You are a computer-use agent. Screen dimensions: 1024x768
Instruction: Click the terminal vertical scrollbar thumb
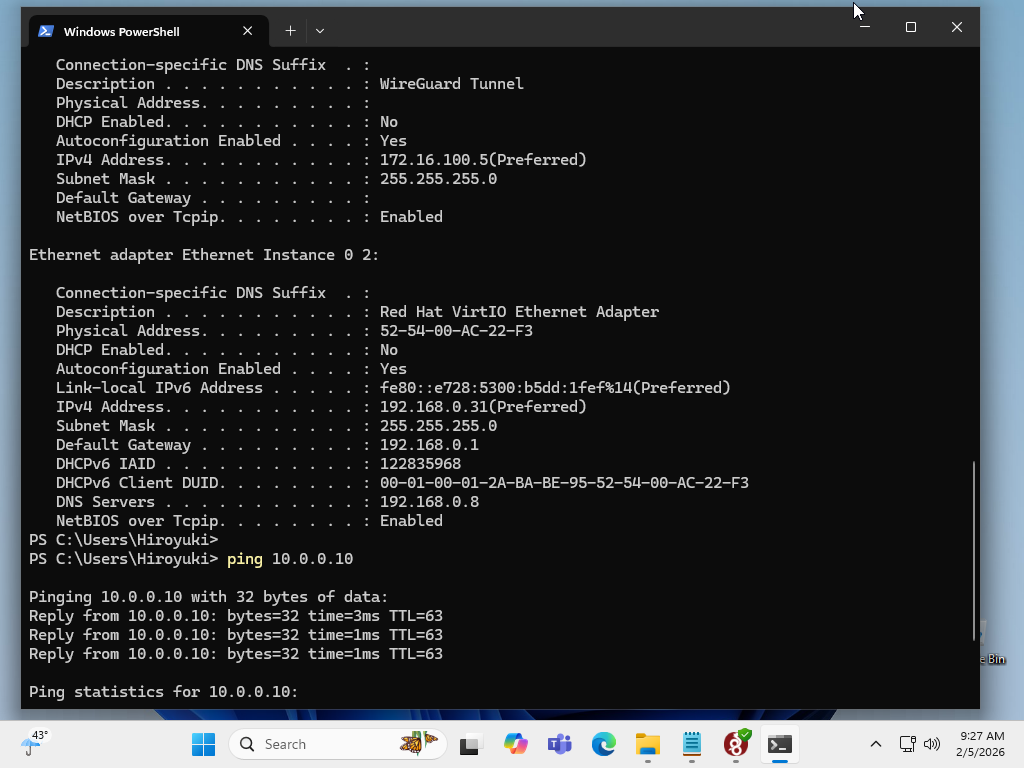point(974,551)
